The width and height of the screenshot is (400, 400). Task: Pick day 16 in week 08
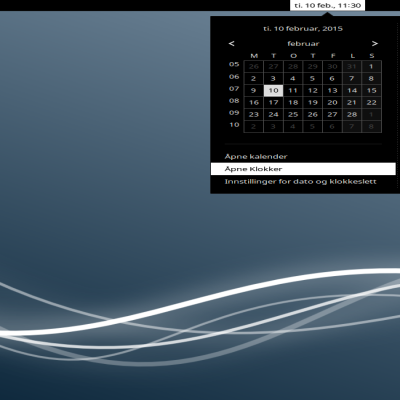coord(254,102)
